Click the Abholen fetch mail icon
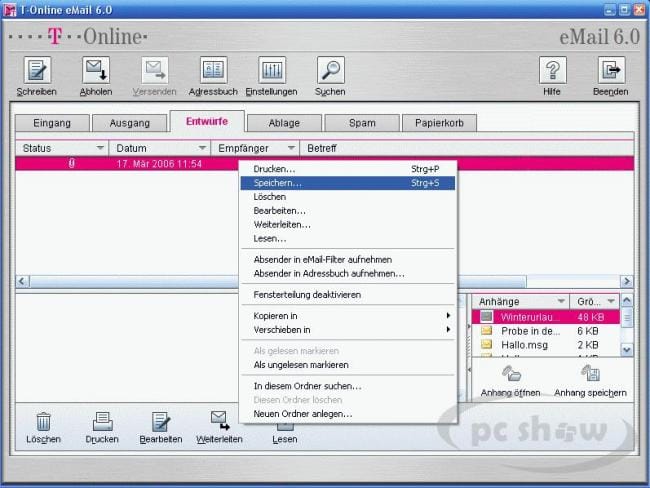Screen dimensions: 650x488 96,70
